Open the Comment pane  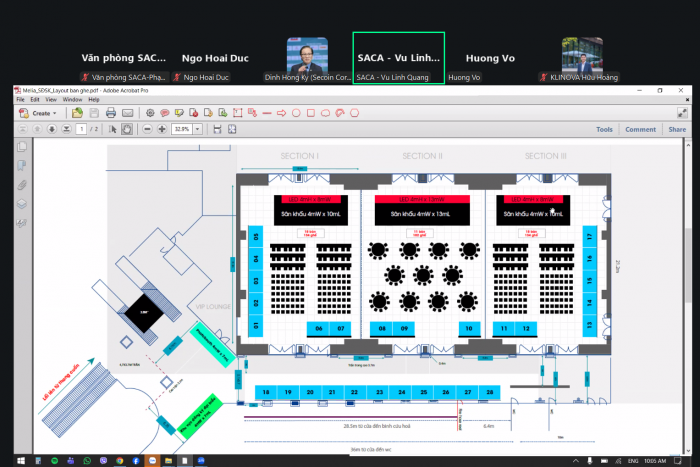(640, 129)
